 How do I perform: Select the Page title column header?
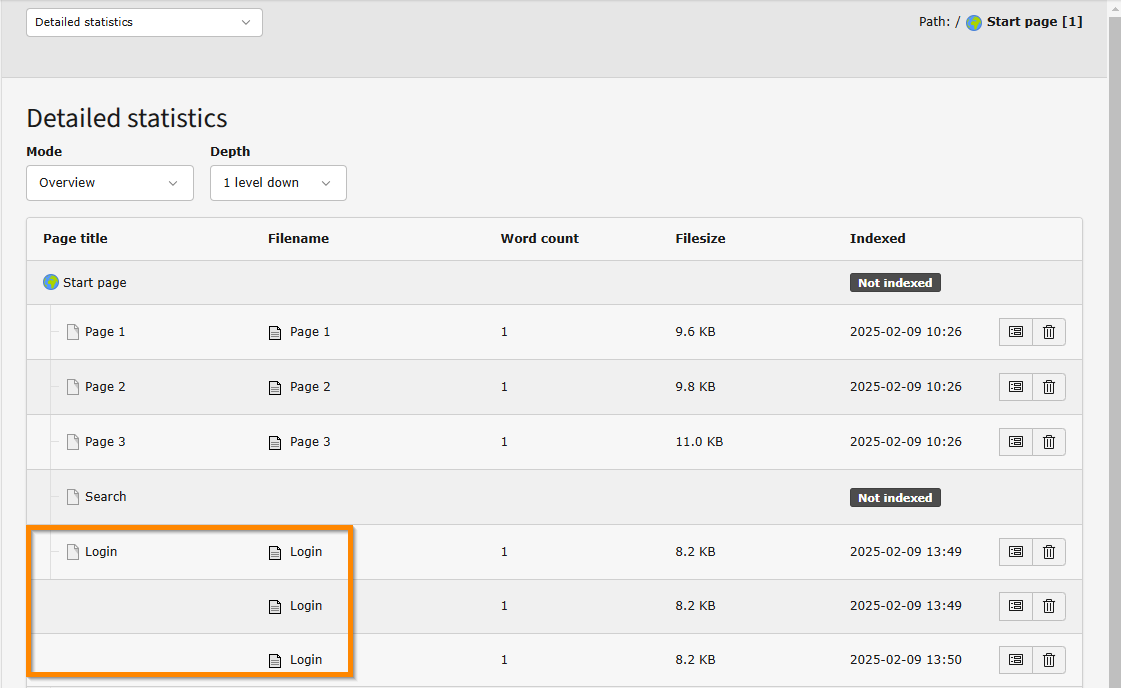point(75,238)
